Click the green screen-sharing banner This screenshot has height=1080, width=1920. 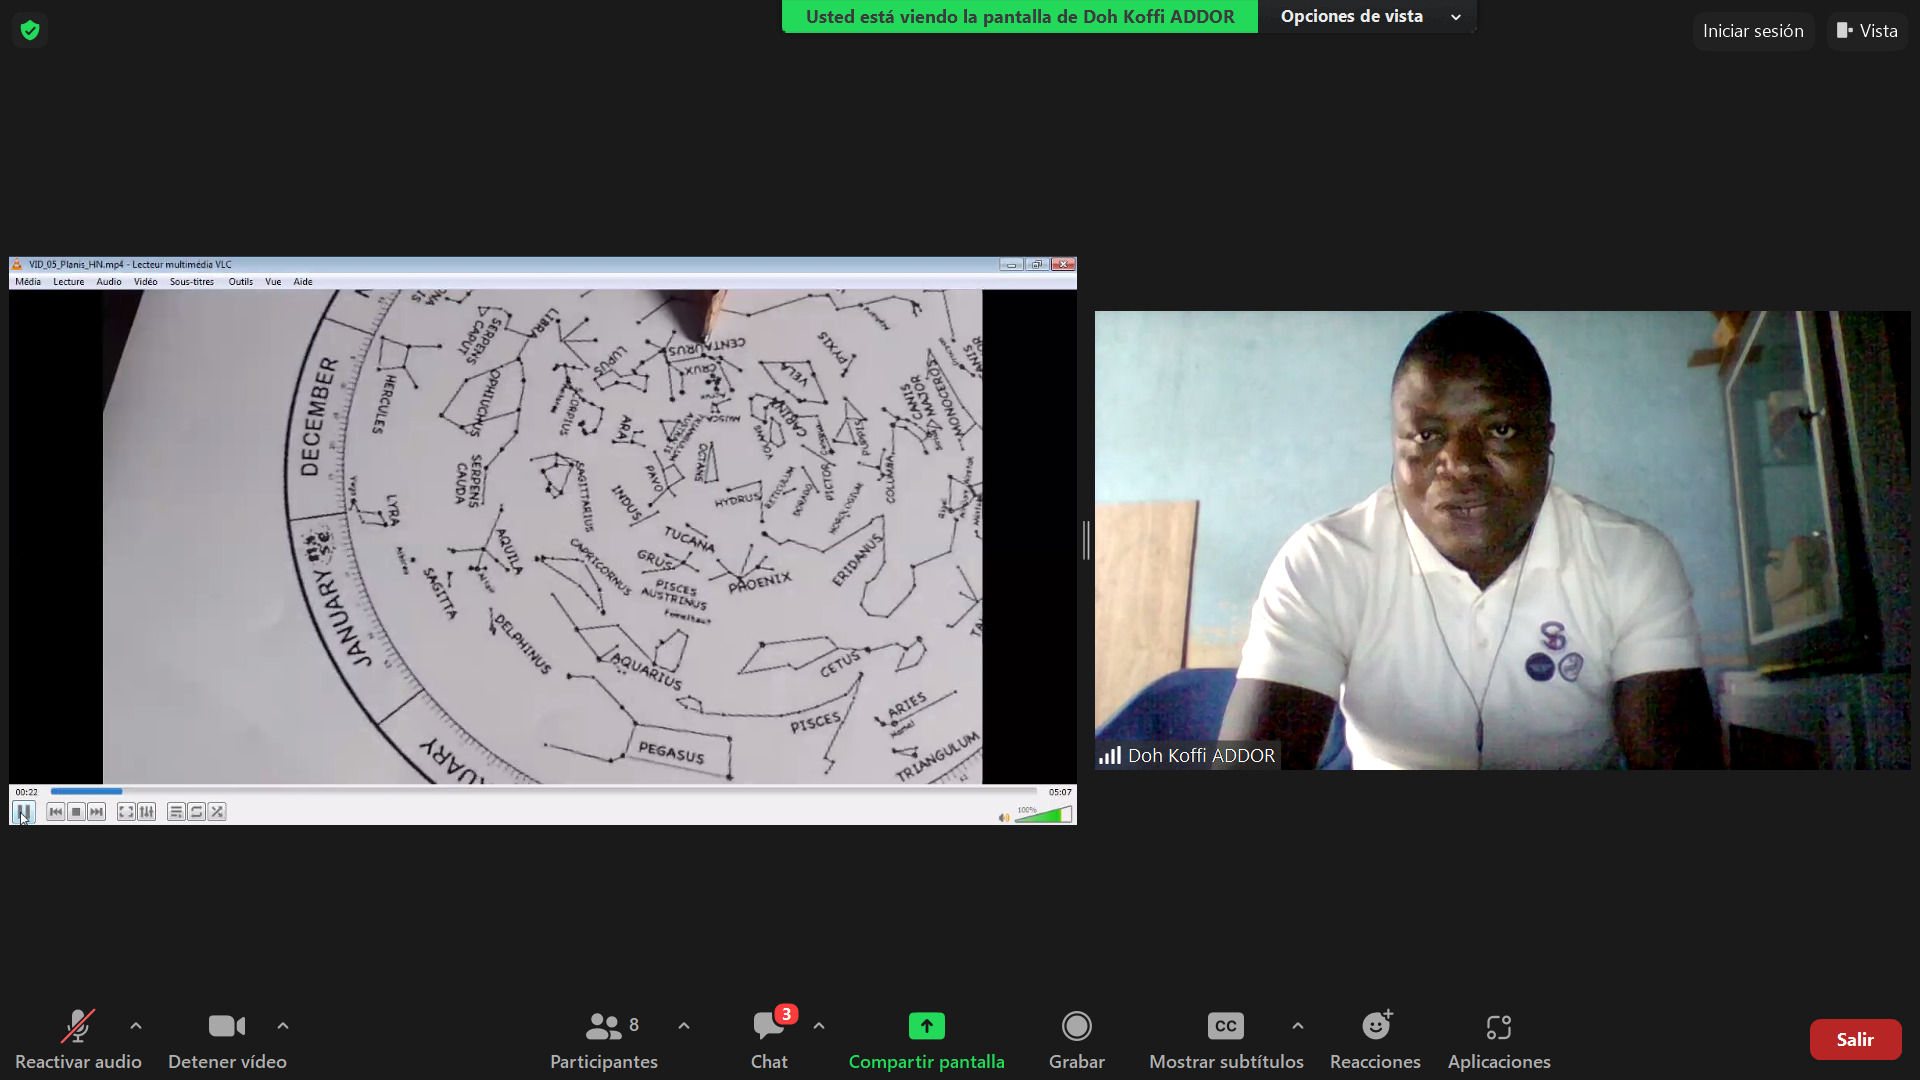tap(1020, 16)
